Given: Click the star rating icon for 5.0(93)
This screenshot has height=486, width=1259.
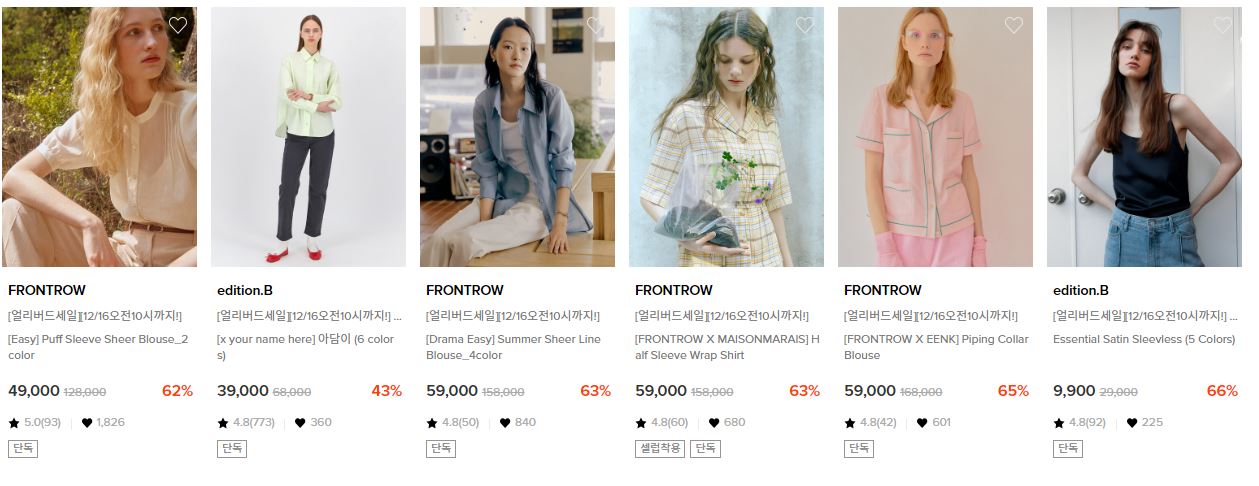Looking at the screenshot, I should pyautogui.click(x=14, y=423).
